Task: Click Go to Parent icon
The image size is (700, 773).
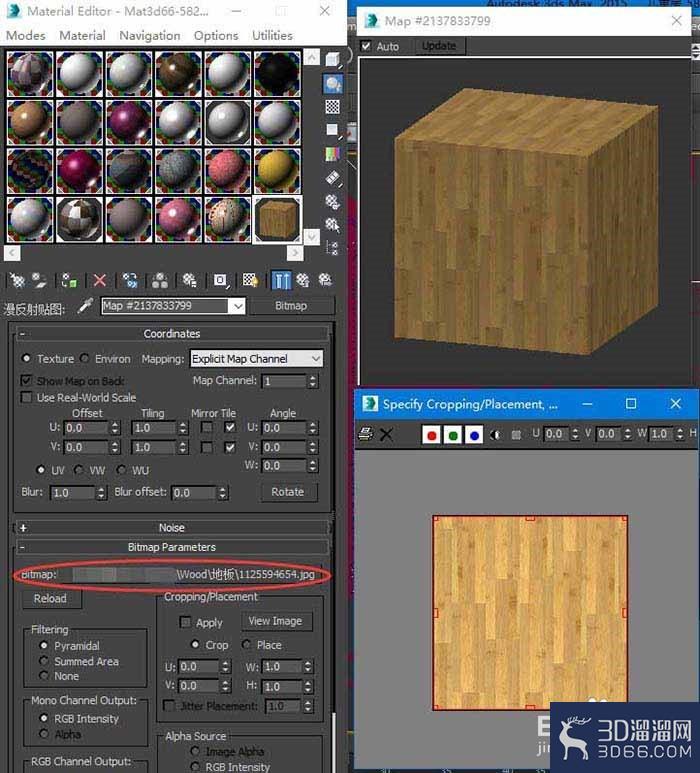Action: 303,281
